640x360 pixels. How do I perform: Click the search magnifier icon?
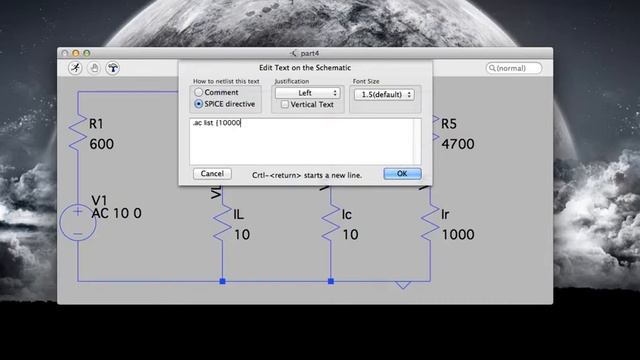492,68
